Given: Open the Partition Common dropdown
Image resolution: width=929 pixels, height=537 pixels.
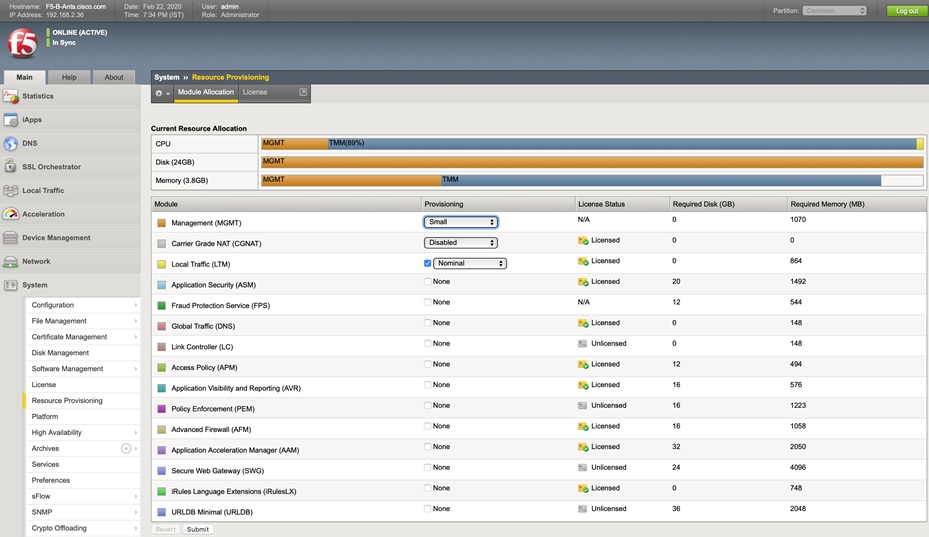Looking at the screenshot, I should coord(835,11).
